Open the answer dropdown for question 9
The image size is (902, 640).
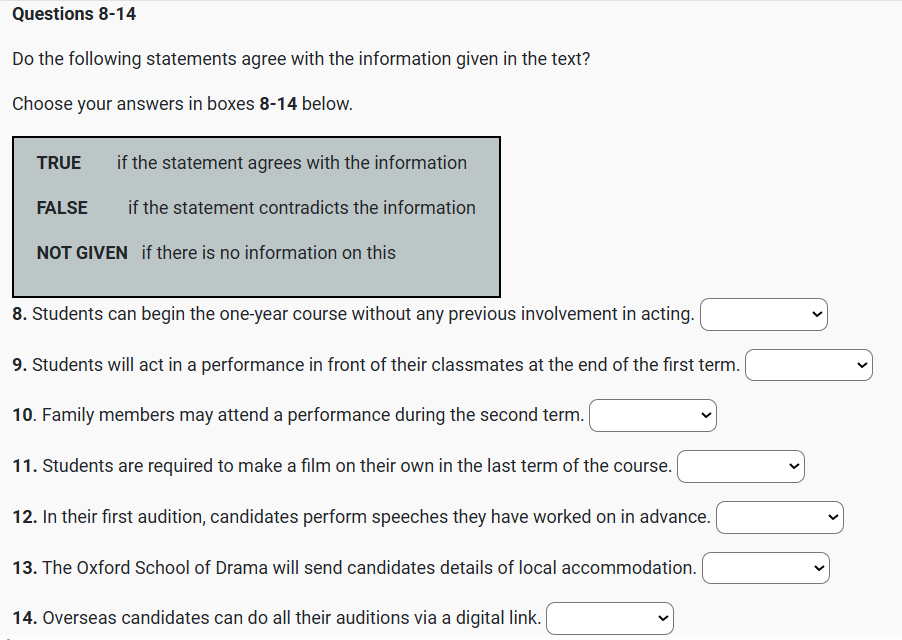(808, 366)
